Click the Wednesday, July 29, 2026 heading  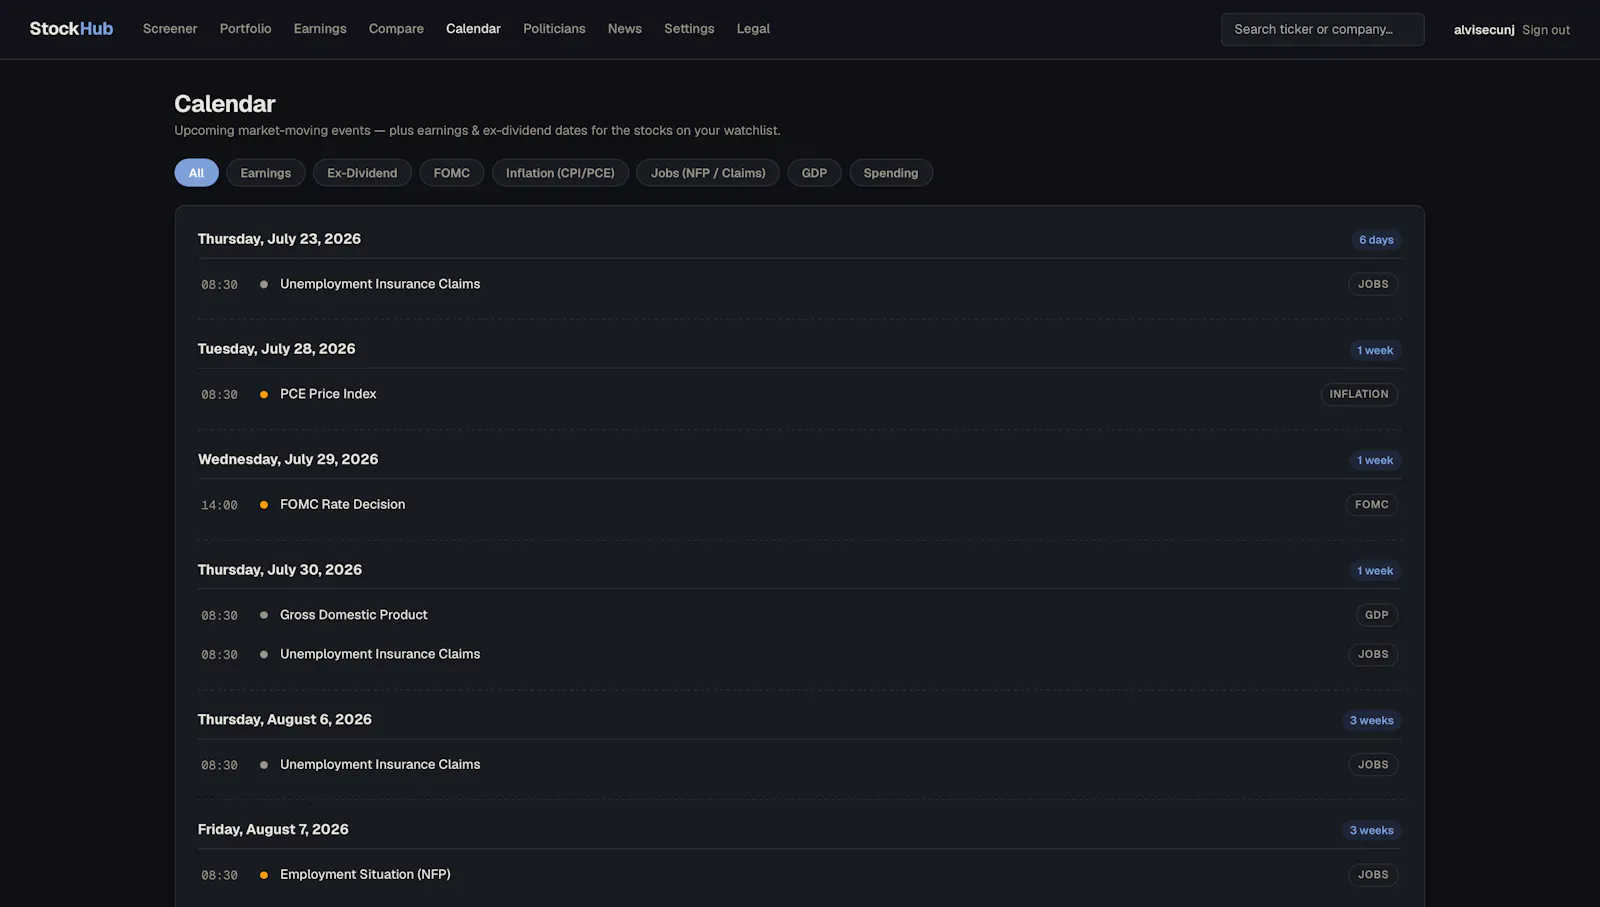click(x=288, y=459)
